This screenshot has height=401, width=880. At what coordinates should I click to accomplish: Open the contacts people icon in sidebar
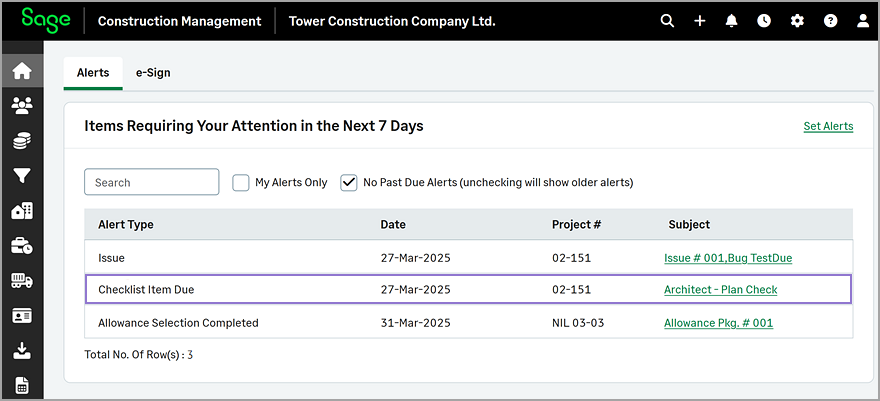[x=22, y=105]
